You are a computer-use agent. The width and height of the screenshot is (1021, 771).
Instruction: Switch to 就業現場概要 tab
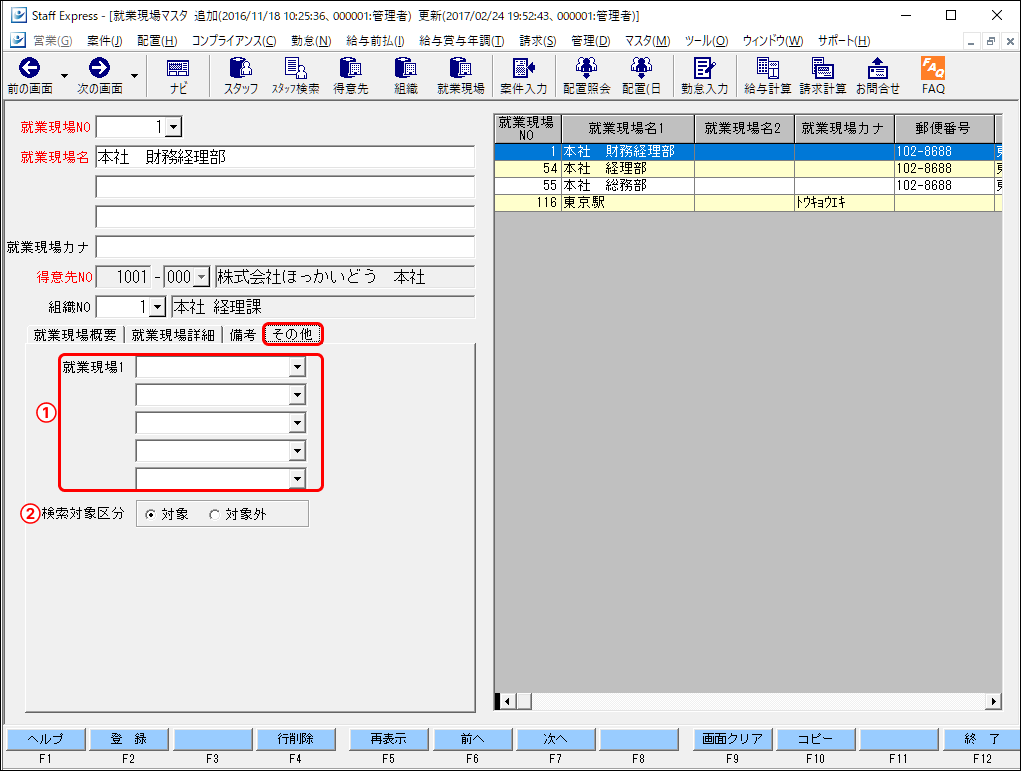[75, 335]
